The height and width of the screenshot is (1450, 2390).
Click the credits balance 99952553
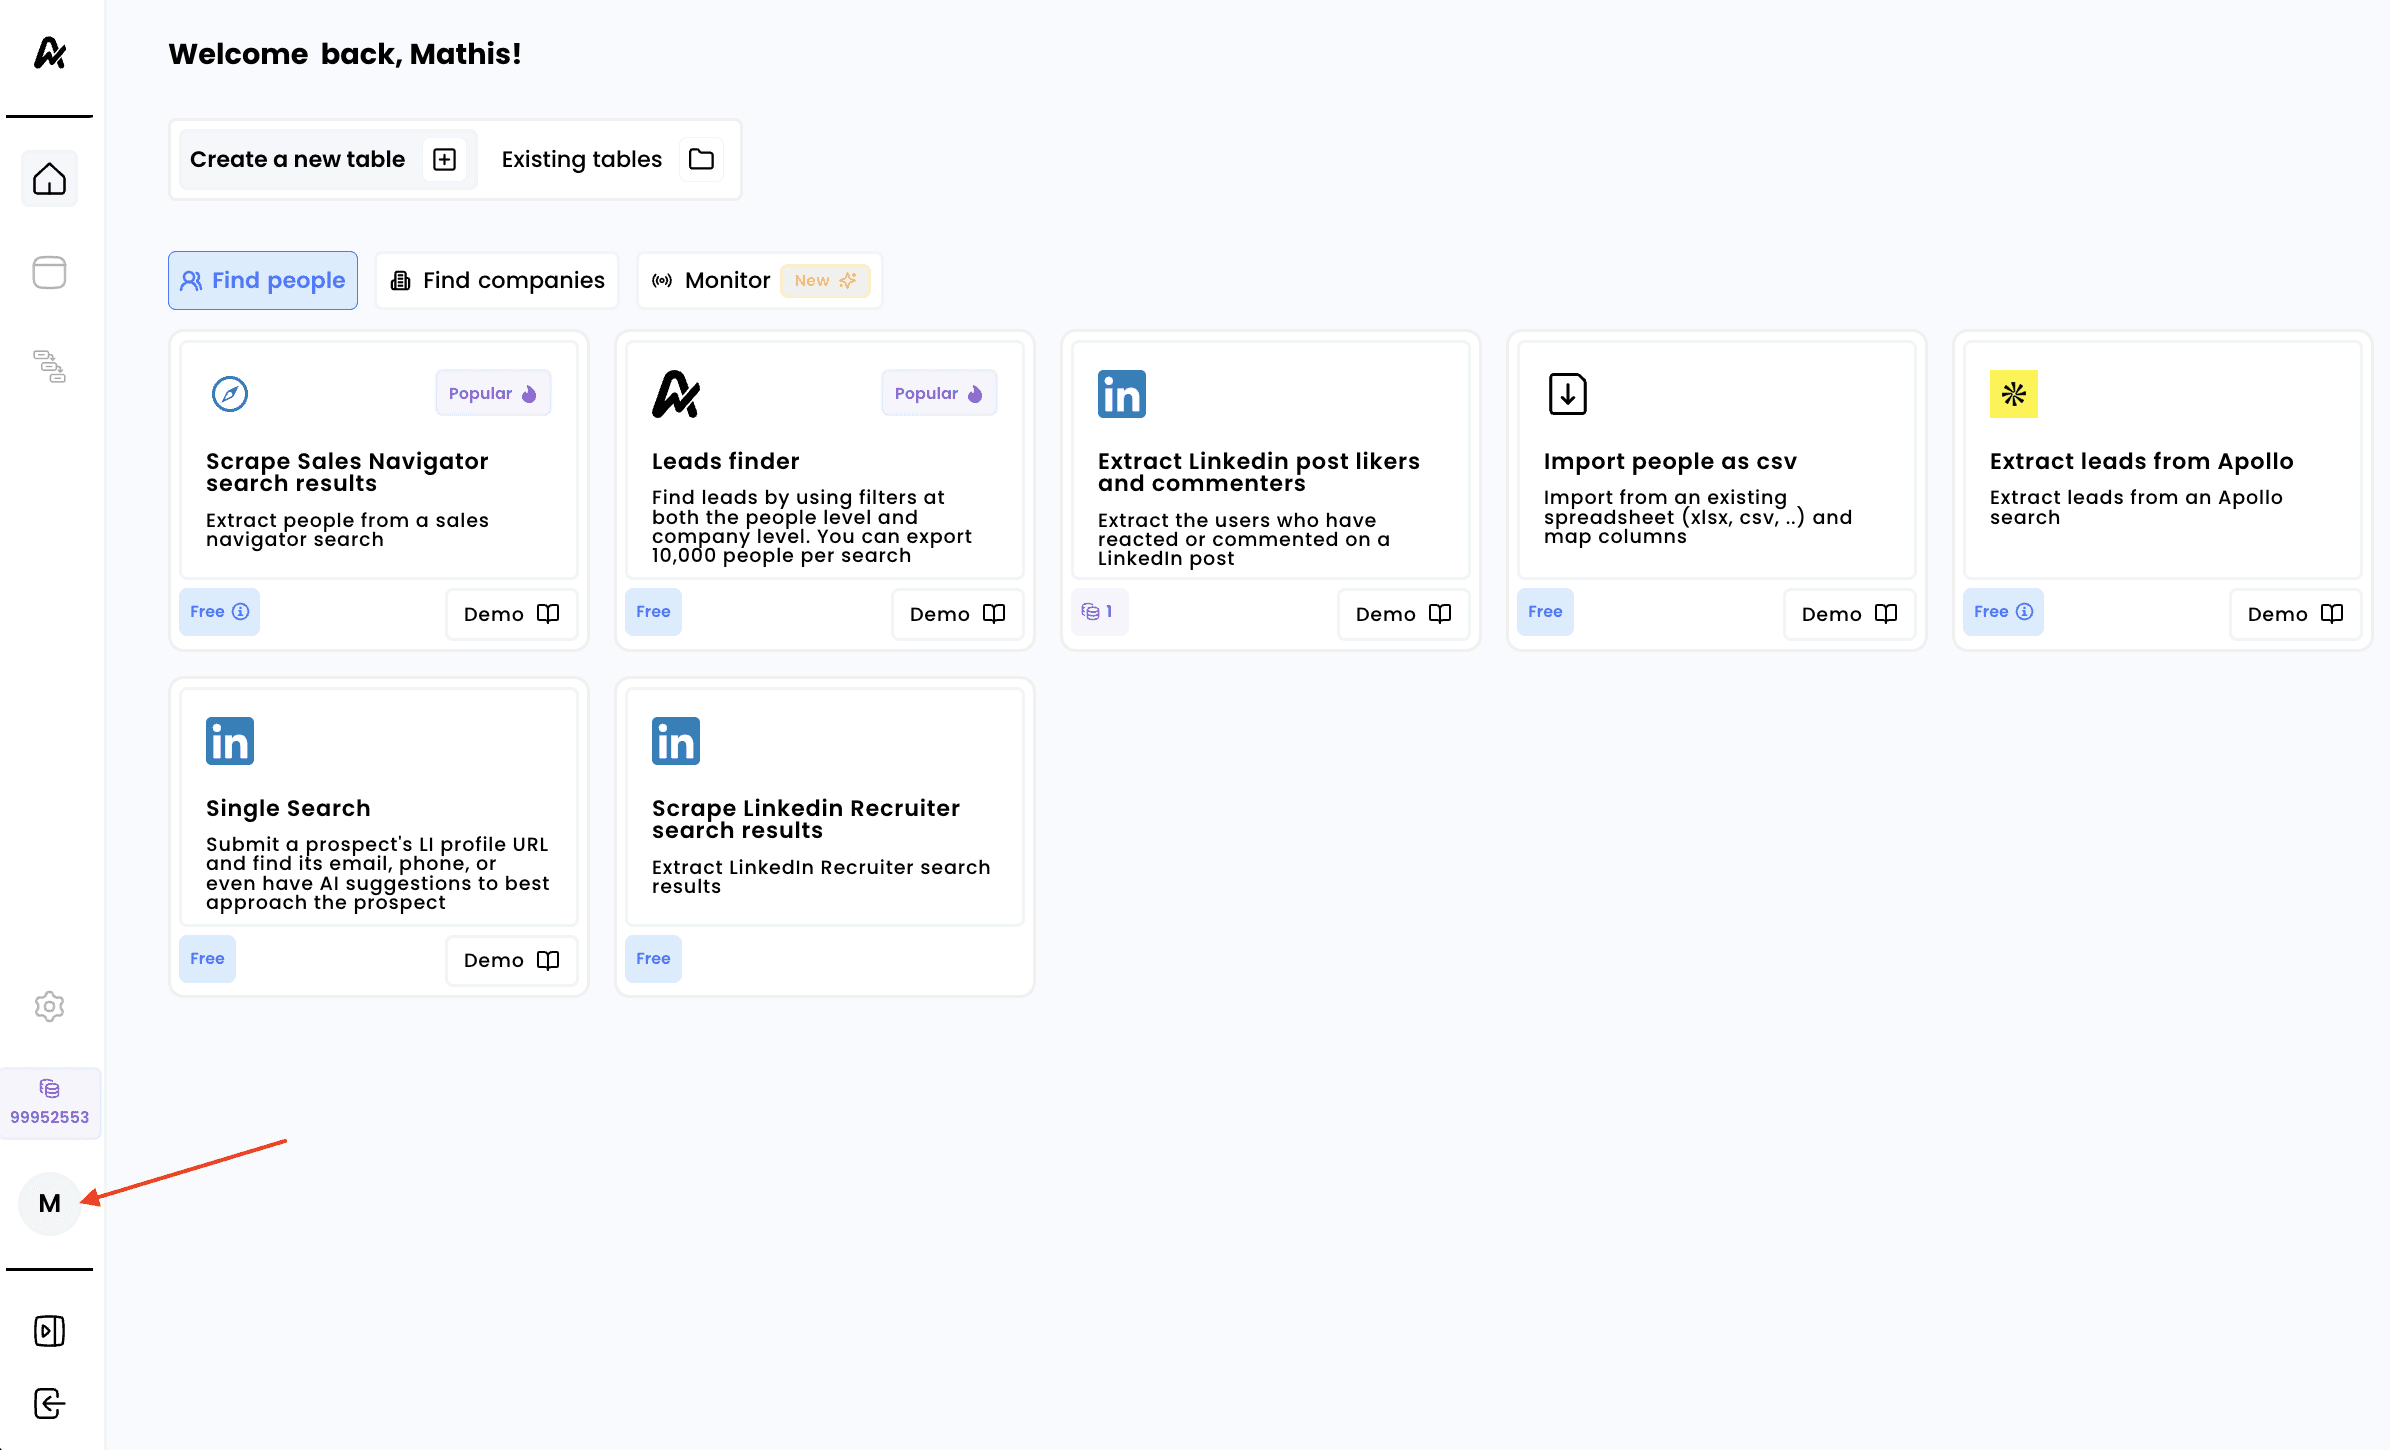[49, 1103]
